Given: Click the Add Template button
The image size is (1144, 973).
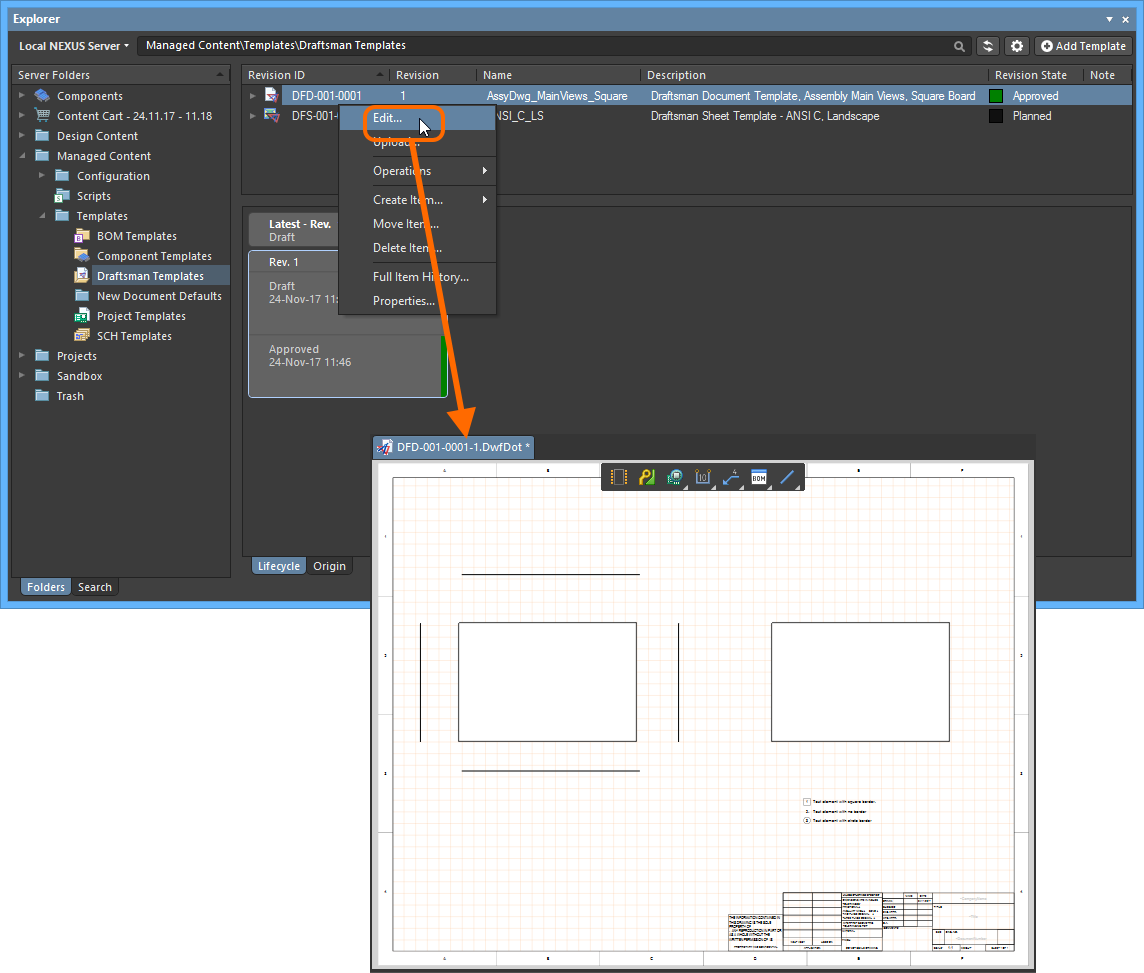Looking at the screenshot, I should tap(1083, 46).
